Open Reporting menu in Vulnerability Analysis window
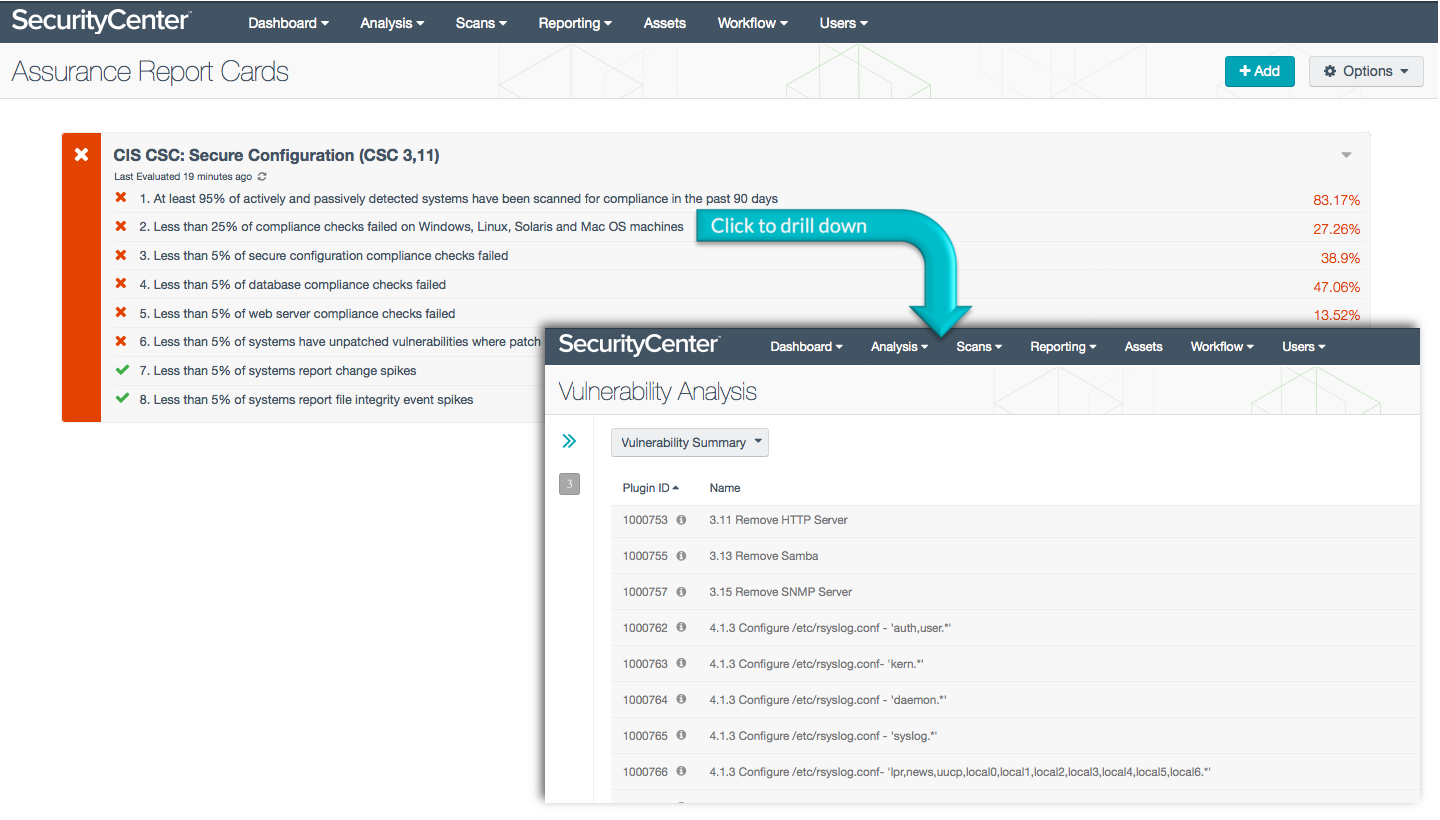This screenshot has width=1440, height=820. click(1063, 347)
